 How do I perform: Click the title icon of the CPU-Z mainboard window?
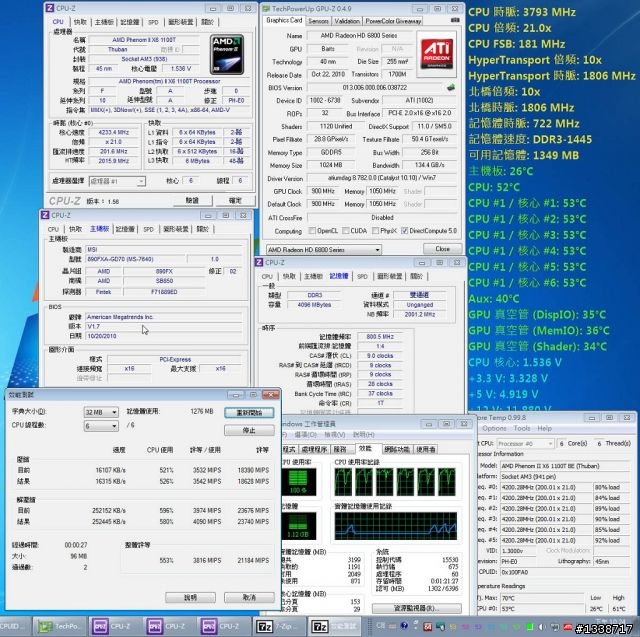45,215
